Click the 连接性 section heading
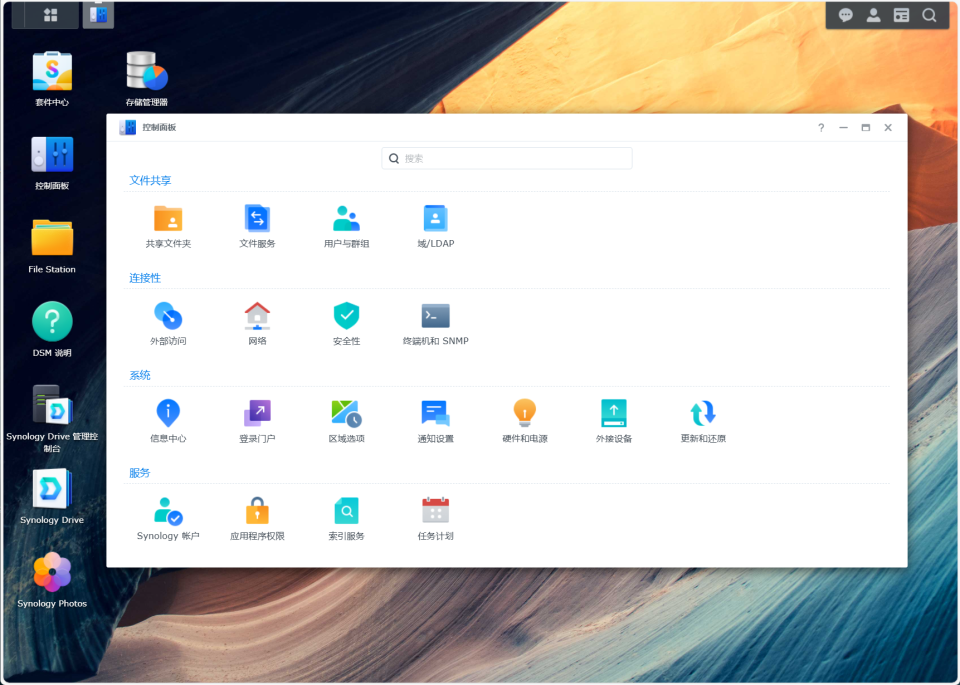Viewport: 960px width, 685px height. click(x=145, y=278)
